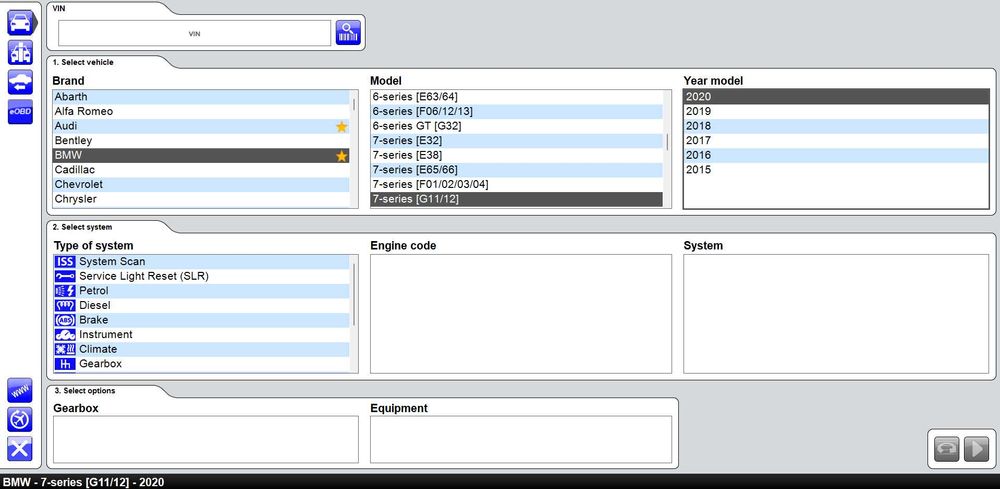The width and height of the screenshot is (1000, 489).
Task: Toggle the favorite star on BMW
Action: [342, 156]
